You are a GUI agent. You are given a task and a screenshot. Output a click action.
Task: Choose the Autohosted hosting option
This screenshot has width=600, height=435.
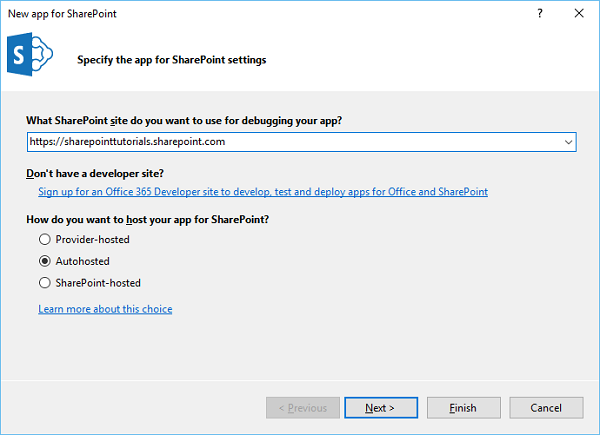(x=44, y=261)
